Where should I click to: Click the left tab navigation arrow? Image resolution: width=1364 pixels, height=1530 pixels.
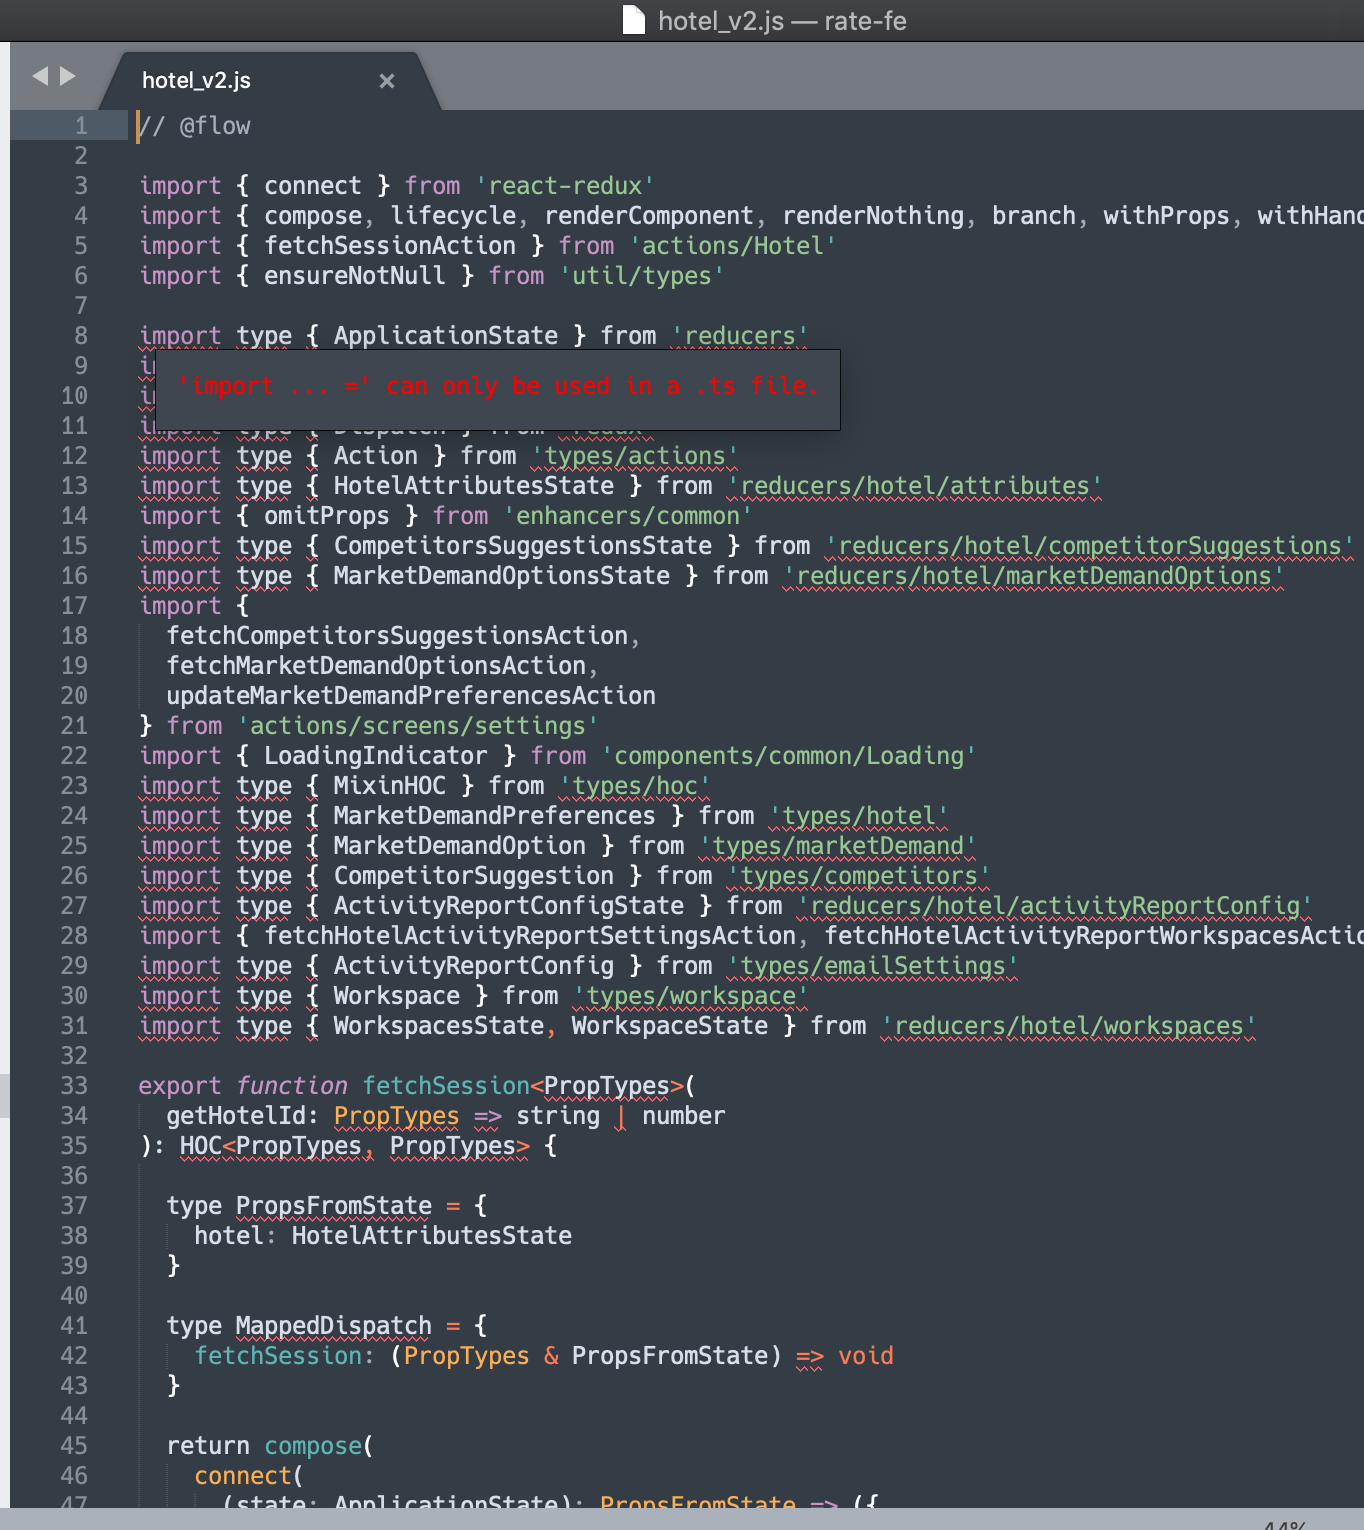click(x=40, y=76)
